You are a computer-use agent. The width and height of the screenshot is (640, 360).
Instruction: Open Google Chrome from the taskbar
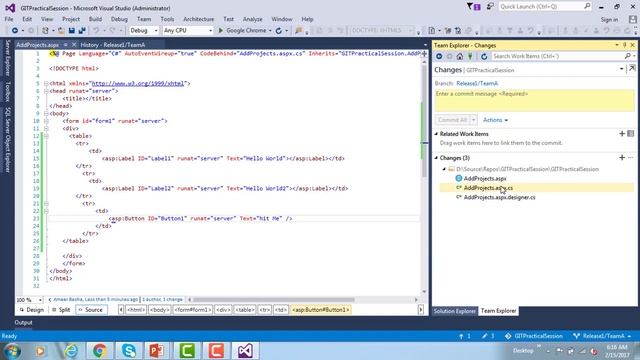[99, 351]
